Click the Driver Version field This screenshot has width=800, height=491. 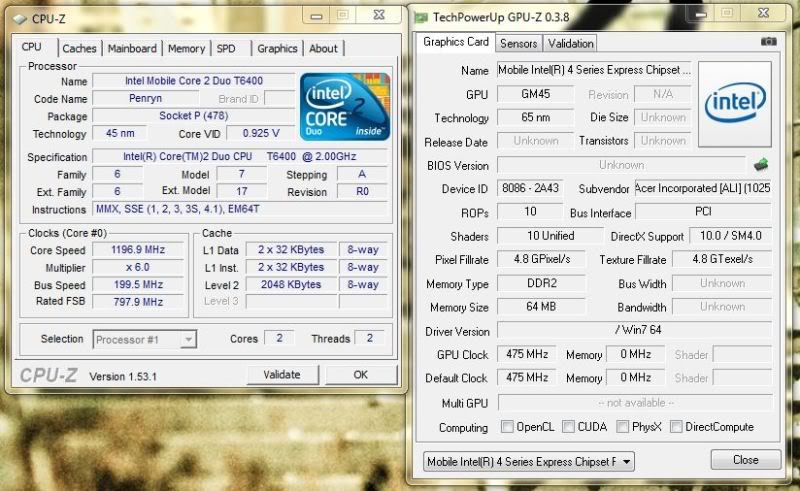click(634, 330)
